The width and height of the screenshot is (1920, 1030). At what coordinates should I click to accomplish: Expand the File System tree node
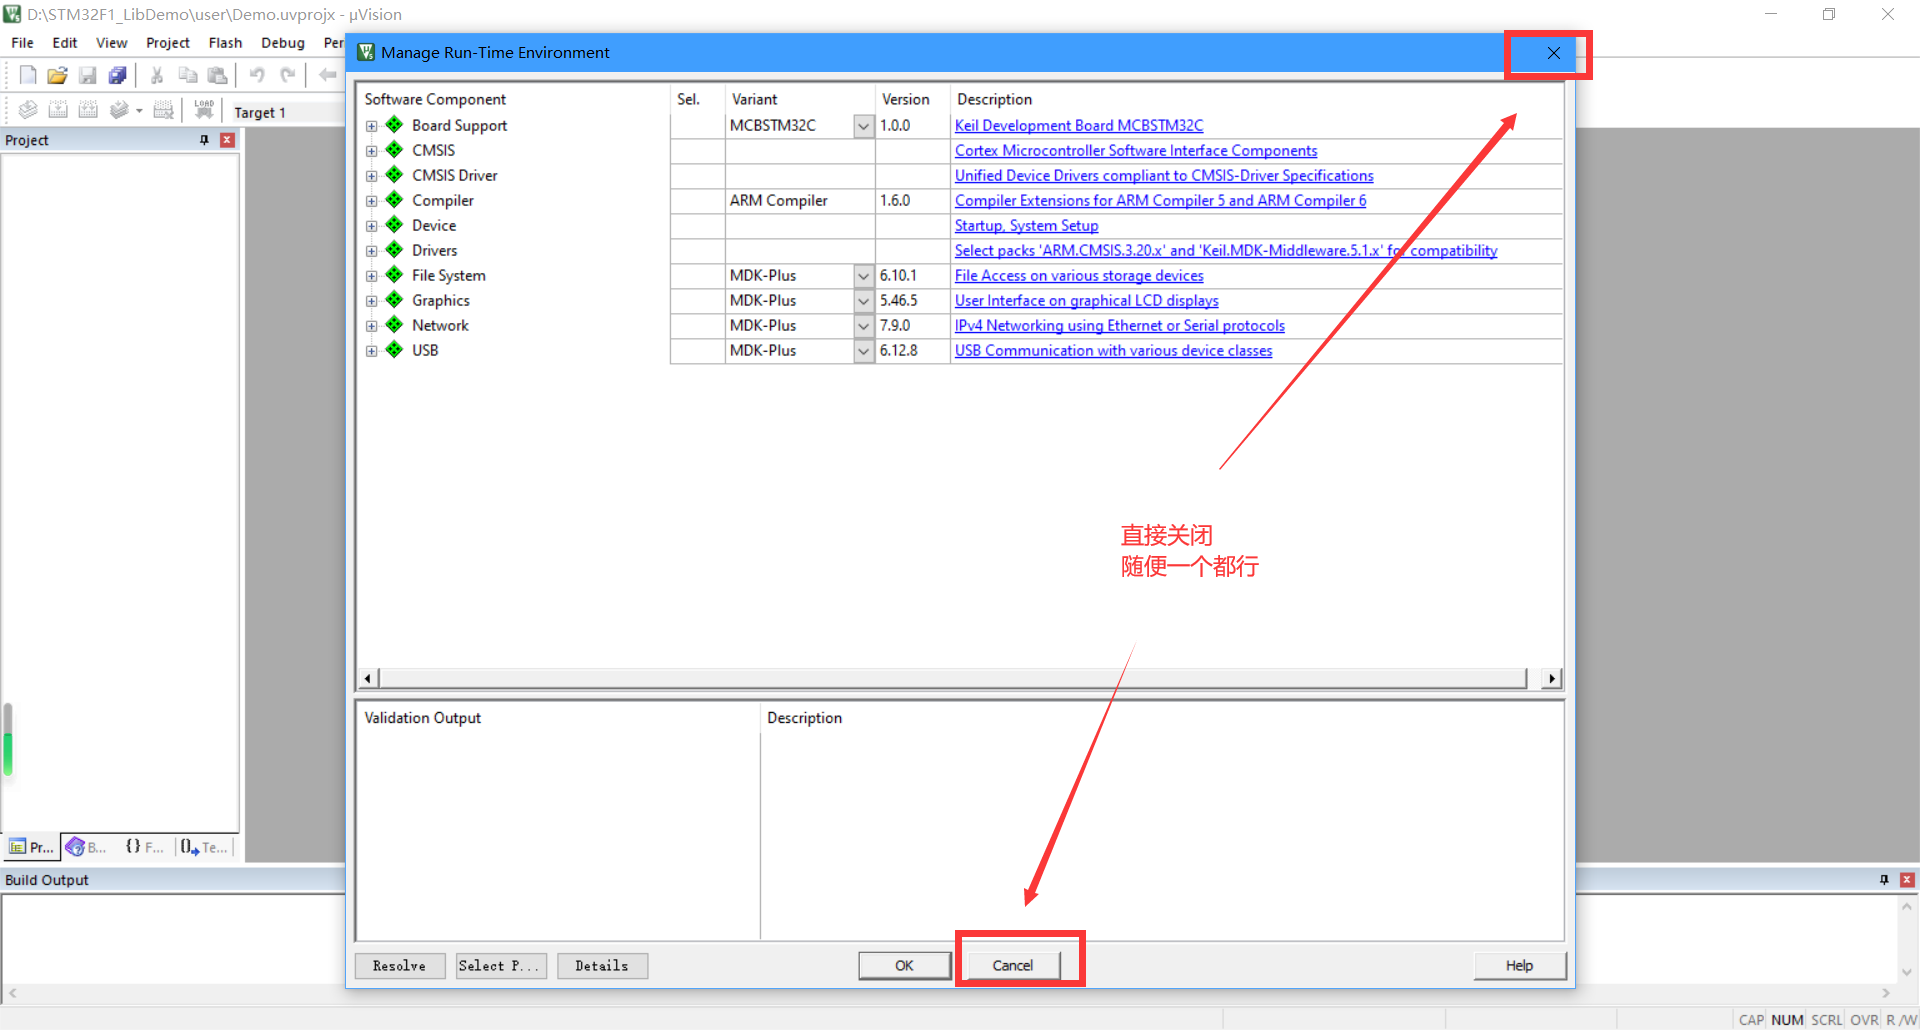[372, 276]
